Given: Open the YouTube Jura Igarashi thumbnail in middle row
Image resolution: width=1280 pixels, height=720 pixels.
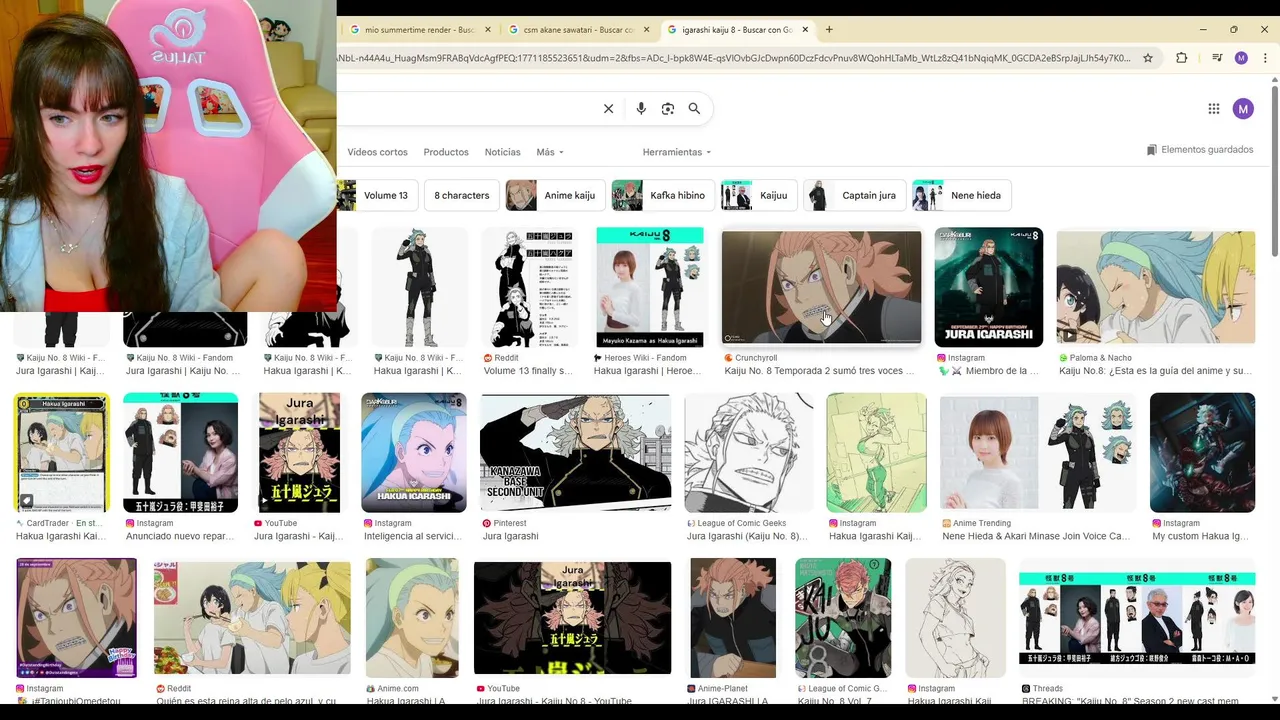Looking at the screenshot, I should pos(299,453).
